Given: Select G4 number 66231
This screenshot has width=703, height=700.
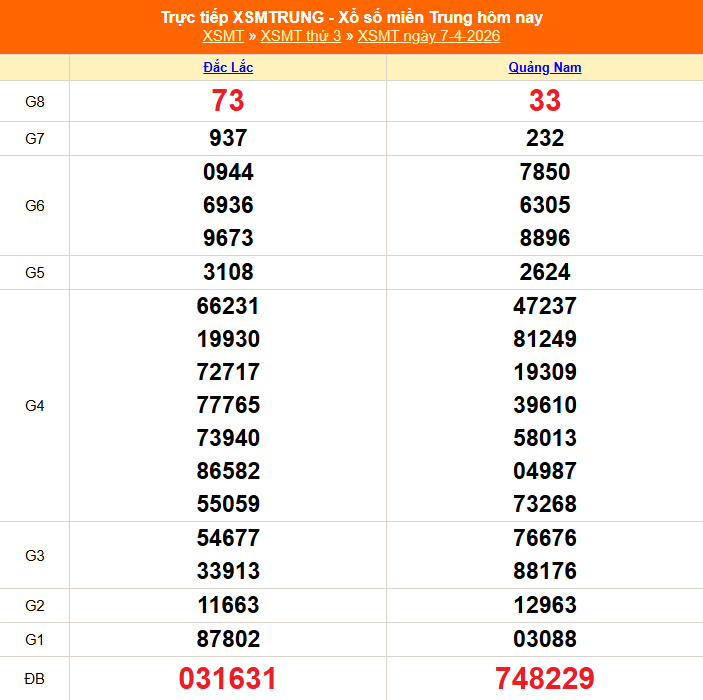Looking at the screenshot, I should click(228, 306).
